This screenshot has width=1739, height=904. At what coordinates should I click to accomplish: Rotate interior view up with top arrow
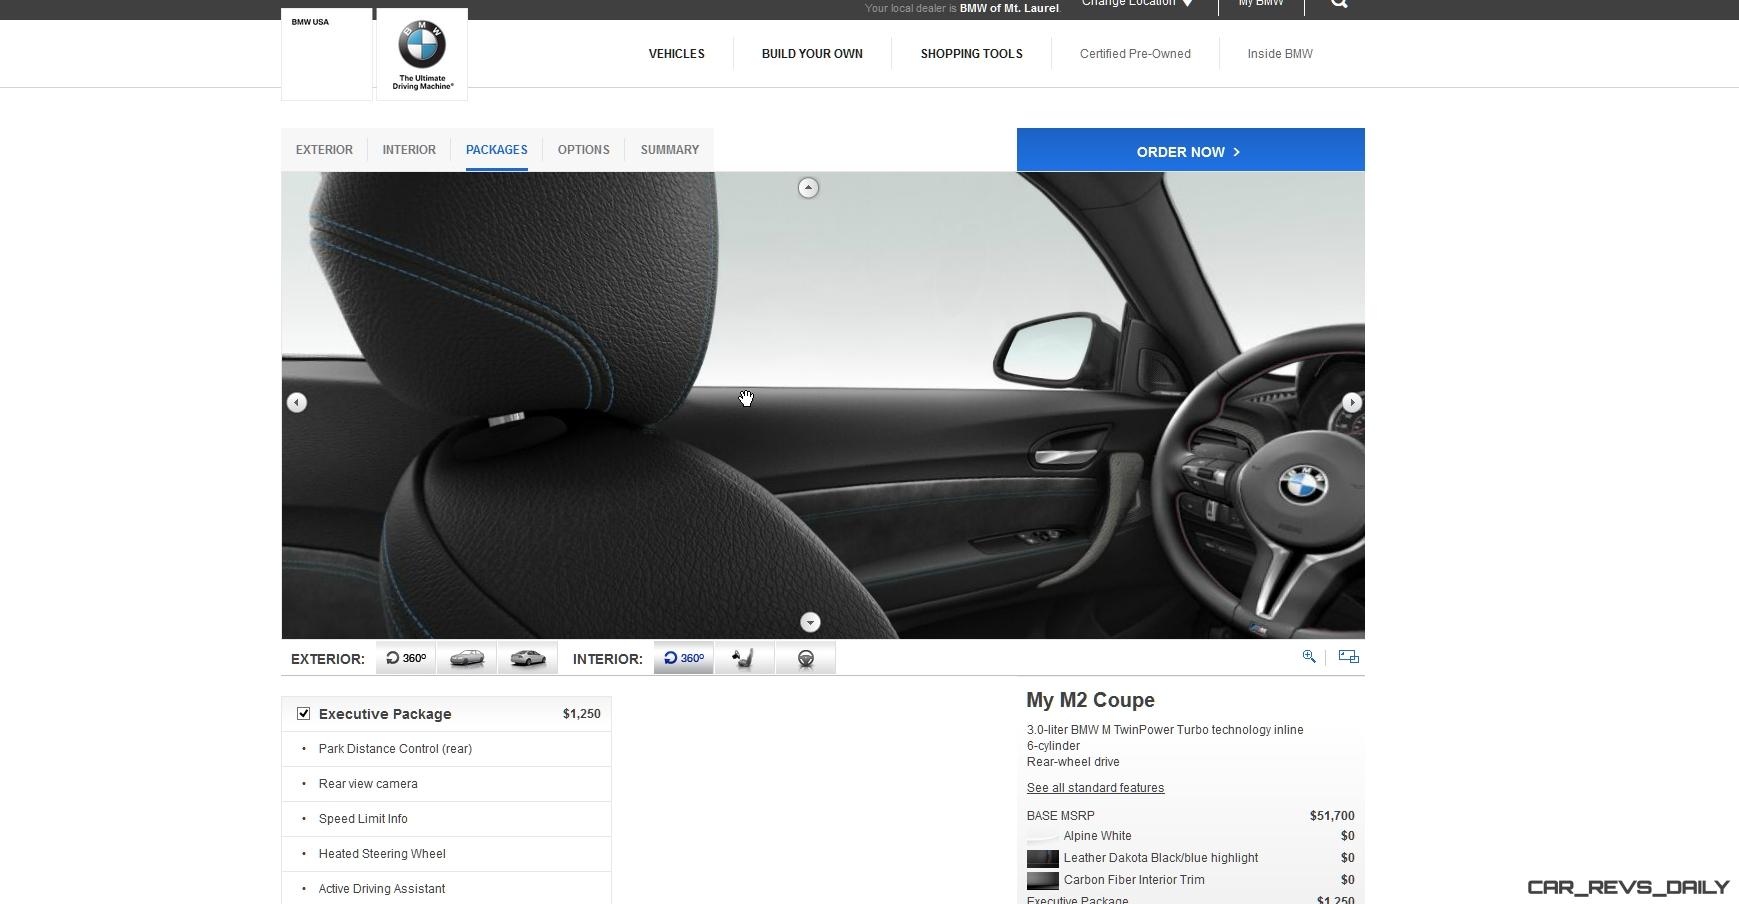(x=808, y=188)
